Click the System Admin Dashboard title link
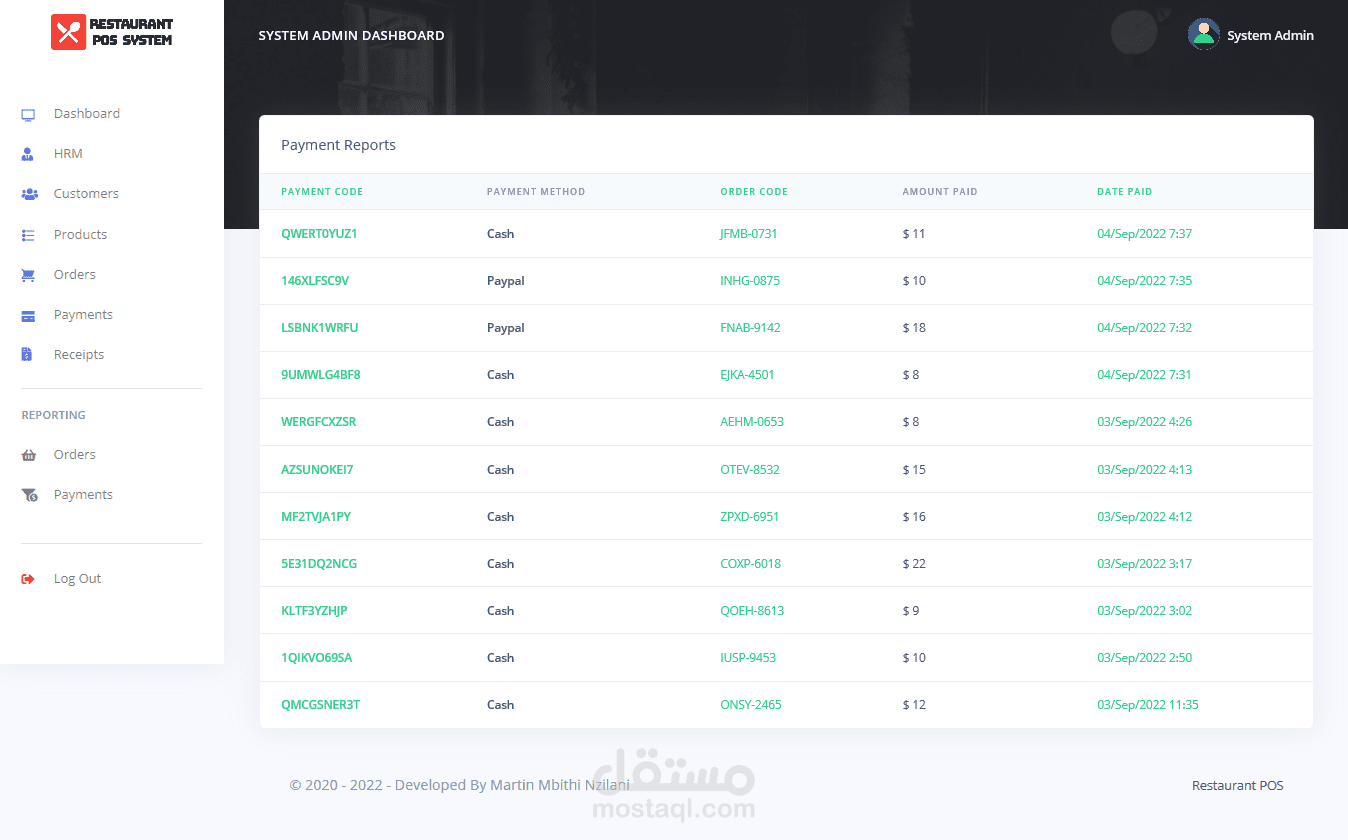Image resolution: width=1348 pixels, height=840 pixels. [x=351, y=35]
